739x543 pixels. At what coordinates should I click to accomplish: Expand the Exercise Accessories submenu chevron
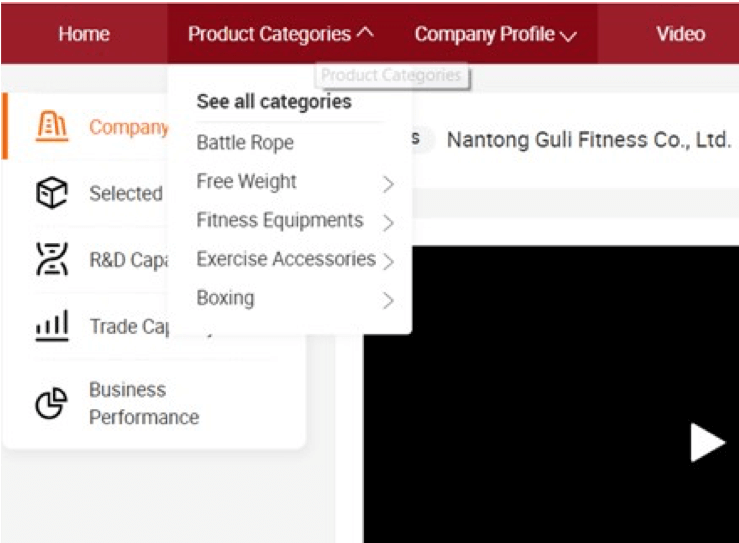pos(388,262)
